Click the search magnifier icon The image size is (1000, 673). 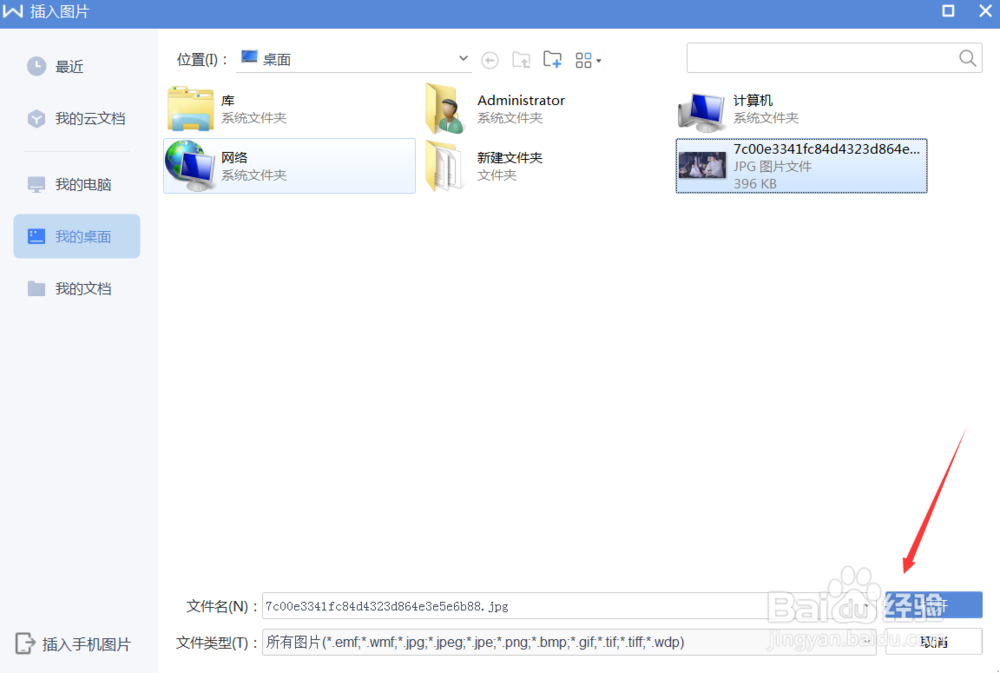(966, 58)
